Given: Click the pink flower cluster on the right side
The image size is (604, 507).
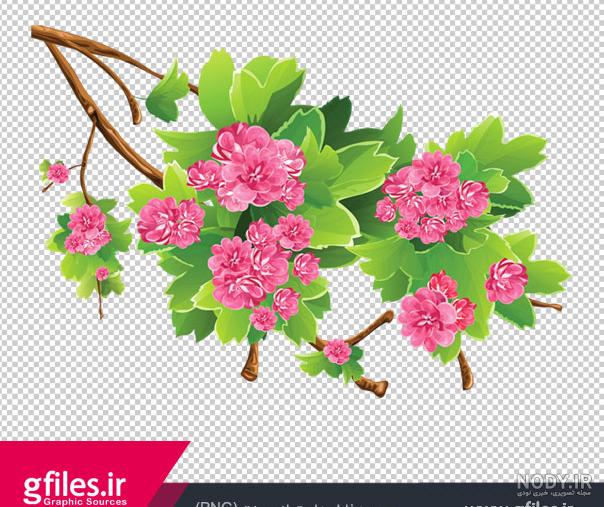Looking at the screenshot, I should (433, 197).
